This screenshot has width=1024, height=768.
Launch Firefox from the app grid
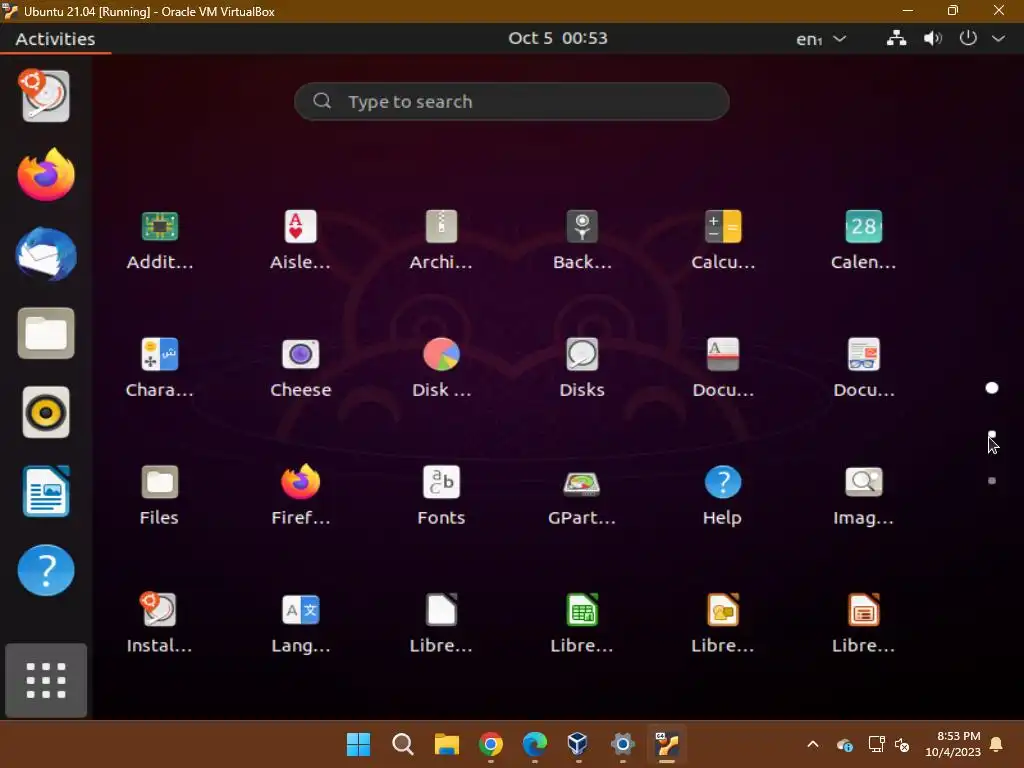[300, 495]
